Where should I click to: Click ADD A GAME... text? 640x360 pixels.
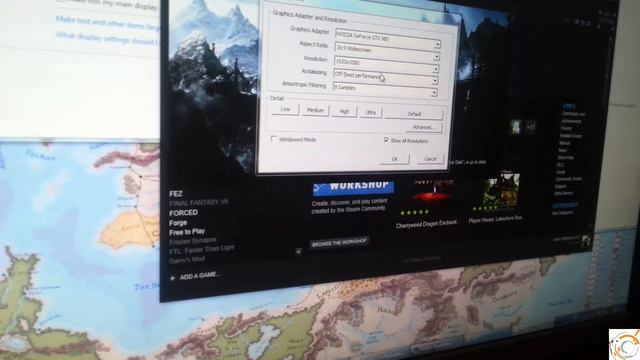200,276
